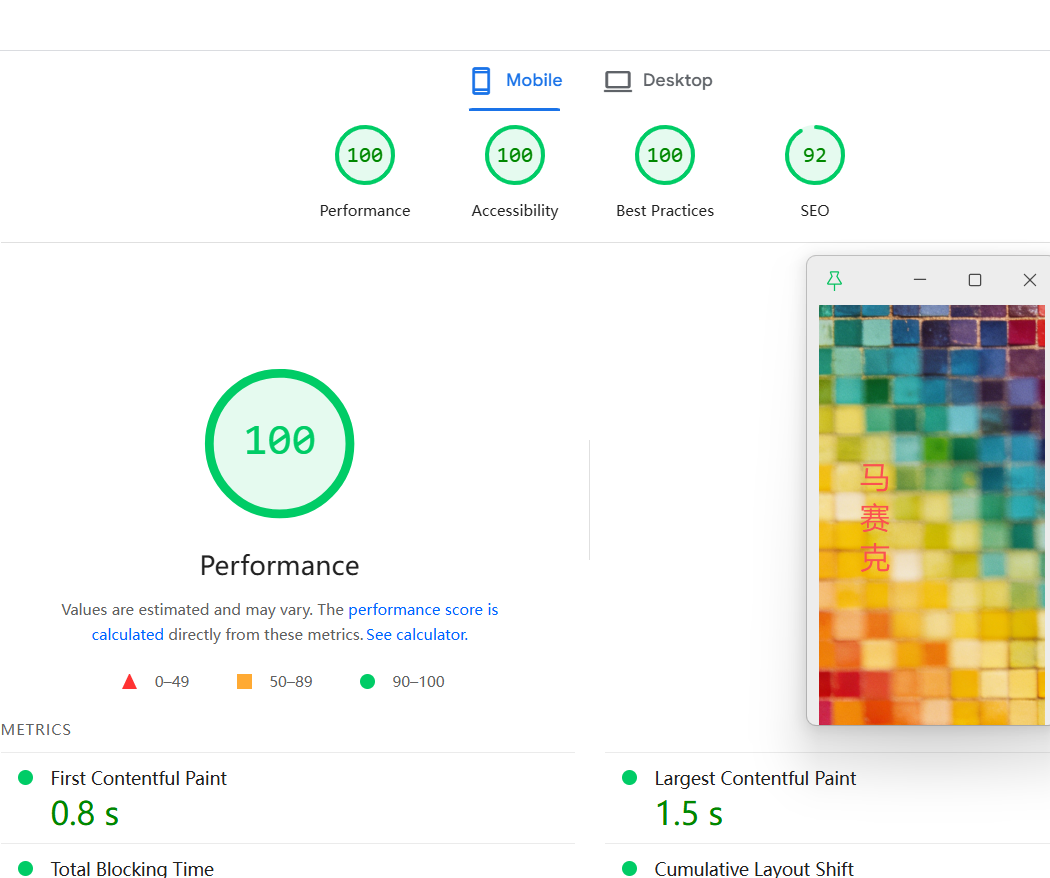Image resolution: width=1050 pixels, height=878 pixels.
Task: Click the Performance label under top gauge
Action: pyautogui.click(x=365, y=211)
